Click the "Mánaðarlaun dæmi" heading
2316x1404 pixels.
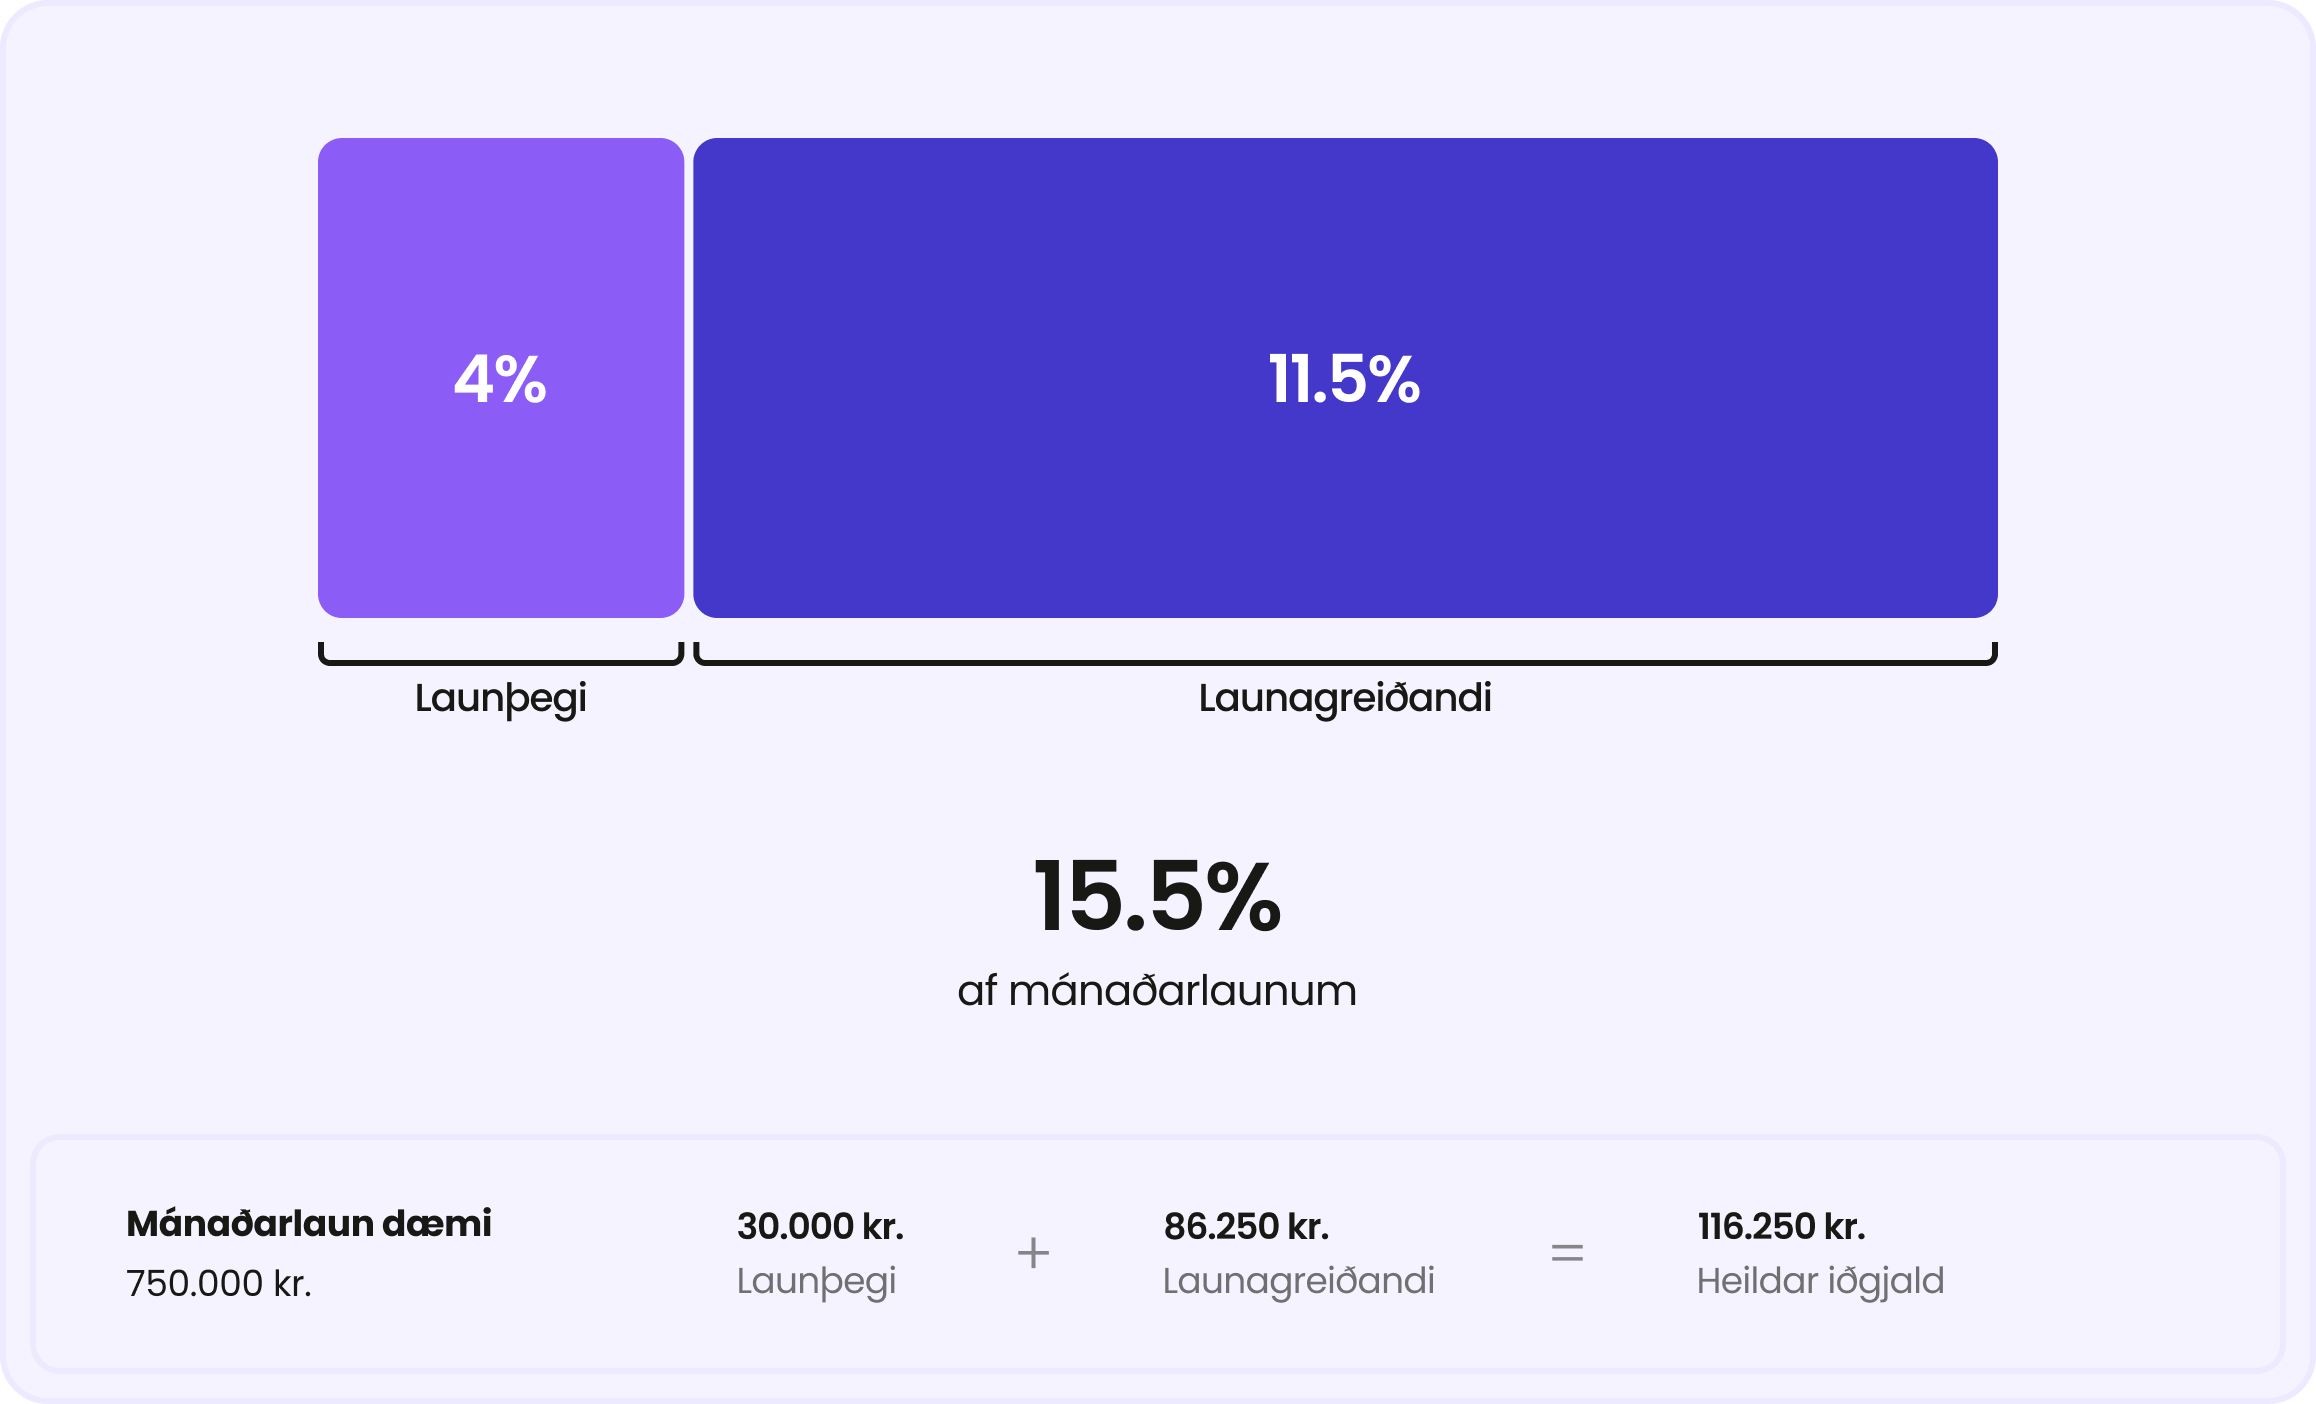309,1224
